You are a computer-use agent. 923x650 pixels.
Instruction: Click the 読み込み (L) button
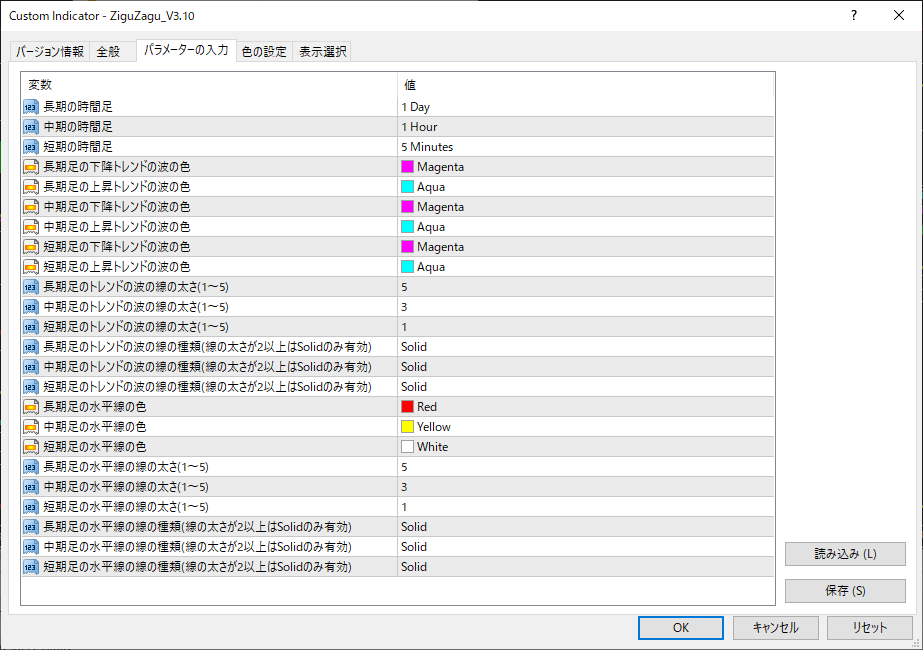pos(845,554)
